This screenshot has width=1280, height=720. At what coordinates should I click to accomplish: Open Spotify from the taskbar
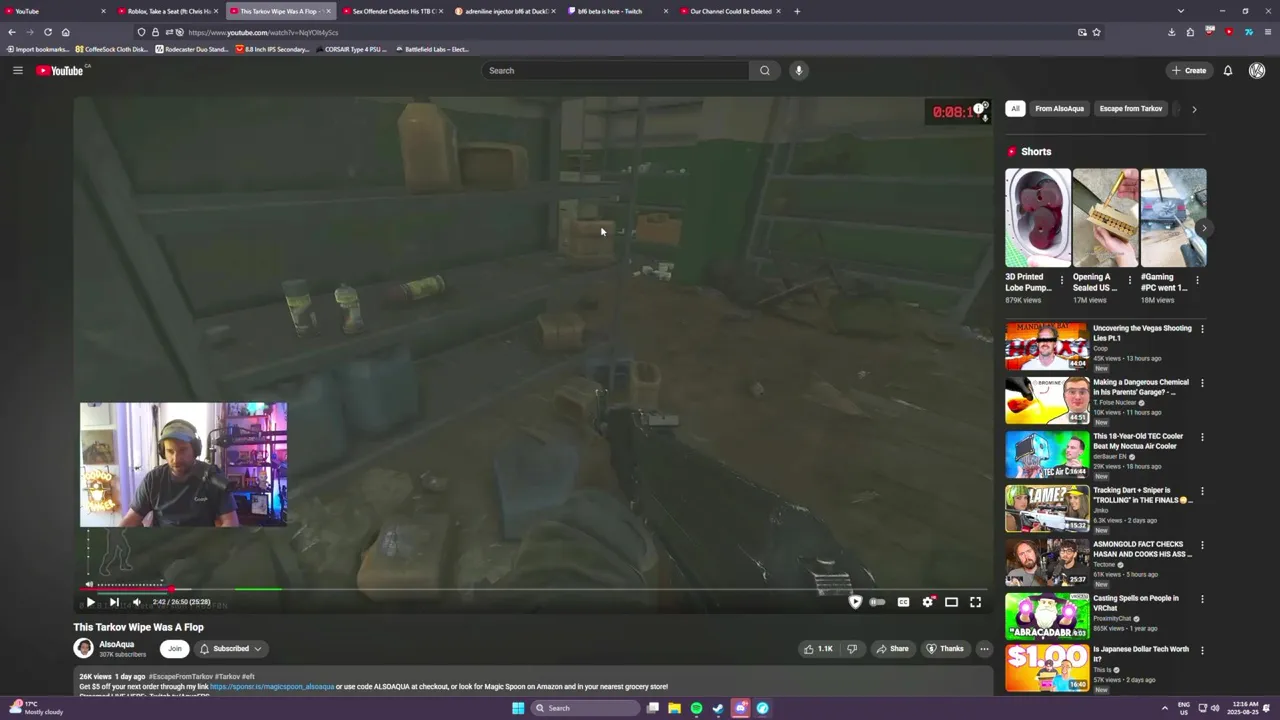[x=696, y=708]
